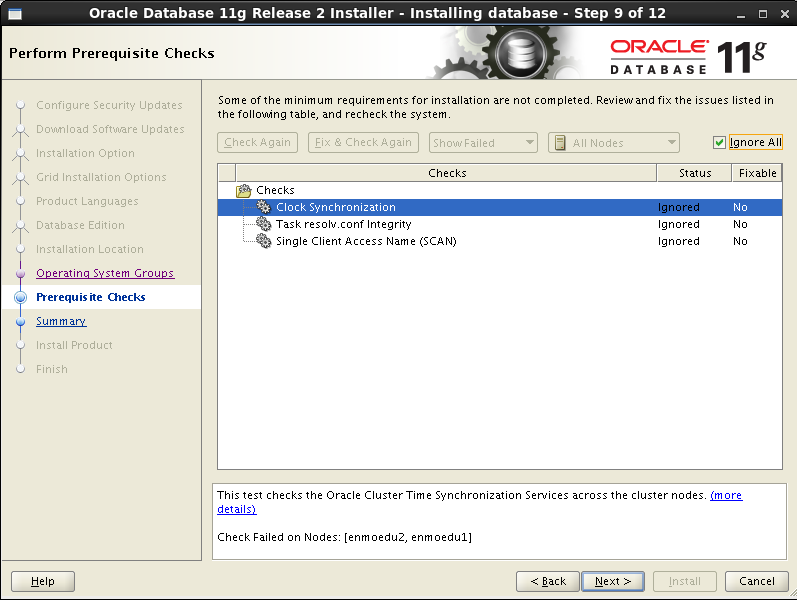Select the Checks root tree node
This screenshot has width=797, height=600.
[x=275, y=190]
